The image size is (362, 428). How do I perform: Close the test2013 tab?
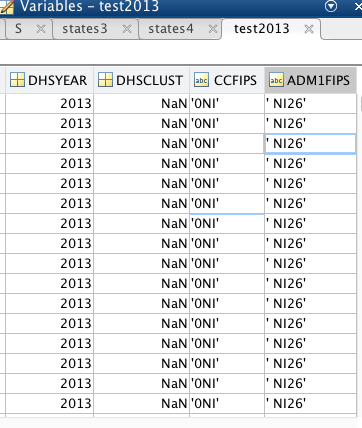[x=309, y=29]
